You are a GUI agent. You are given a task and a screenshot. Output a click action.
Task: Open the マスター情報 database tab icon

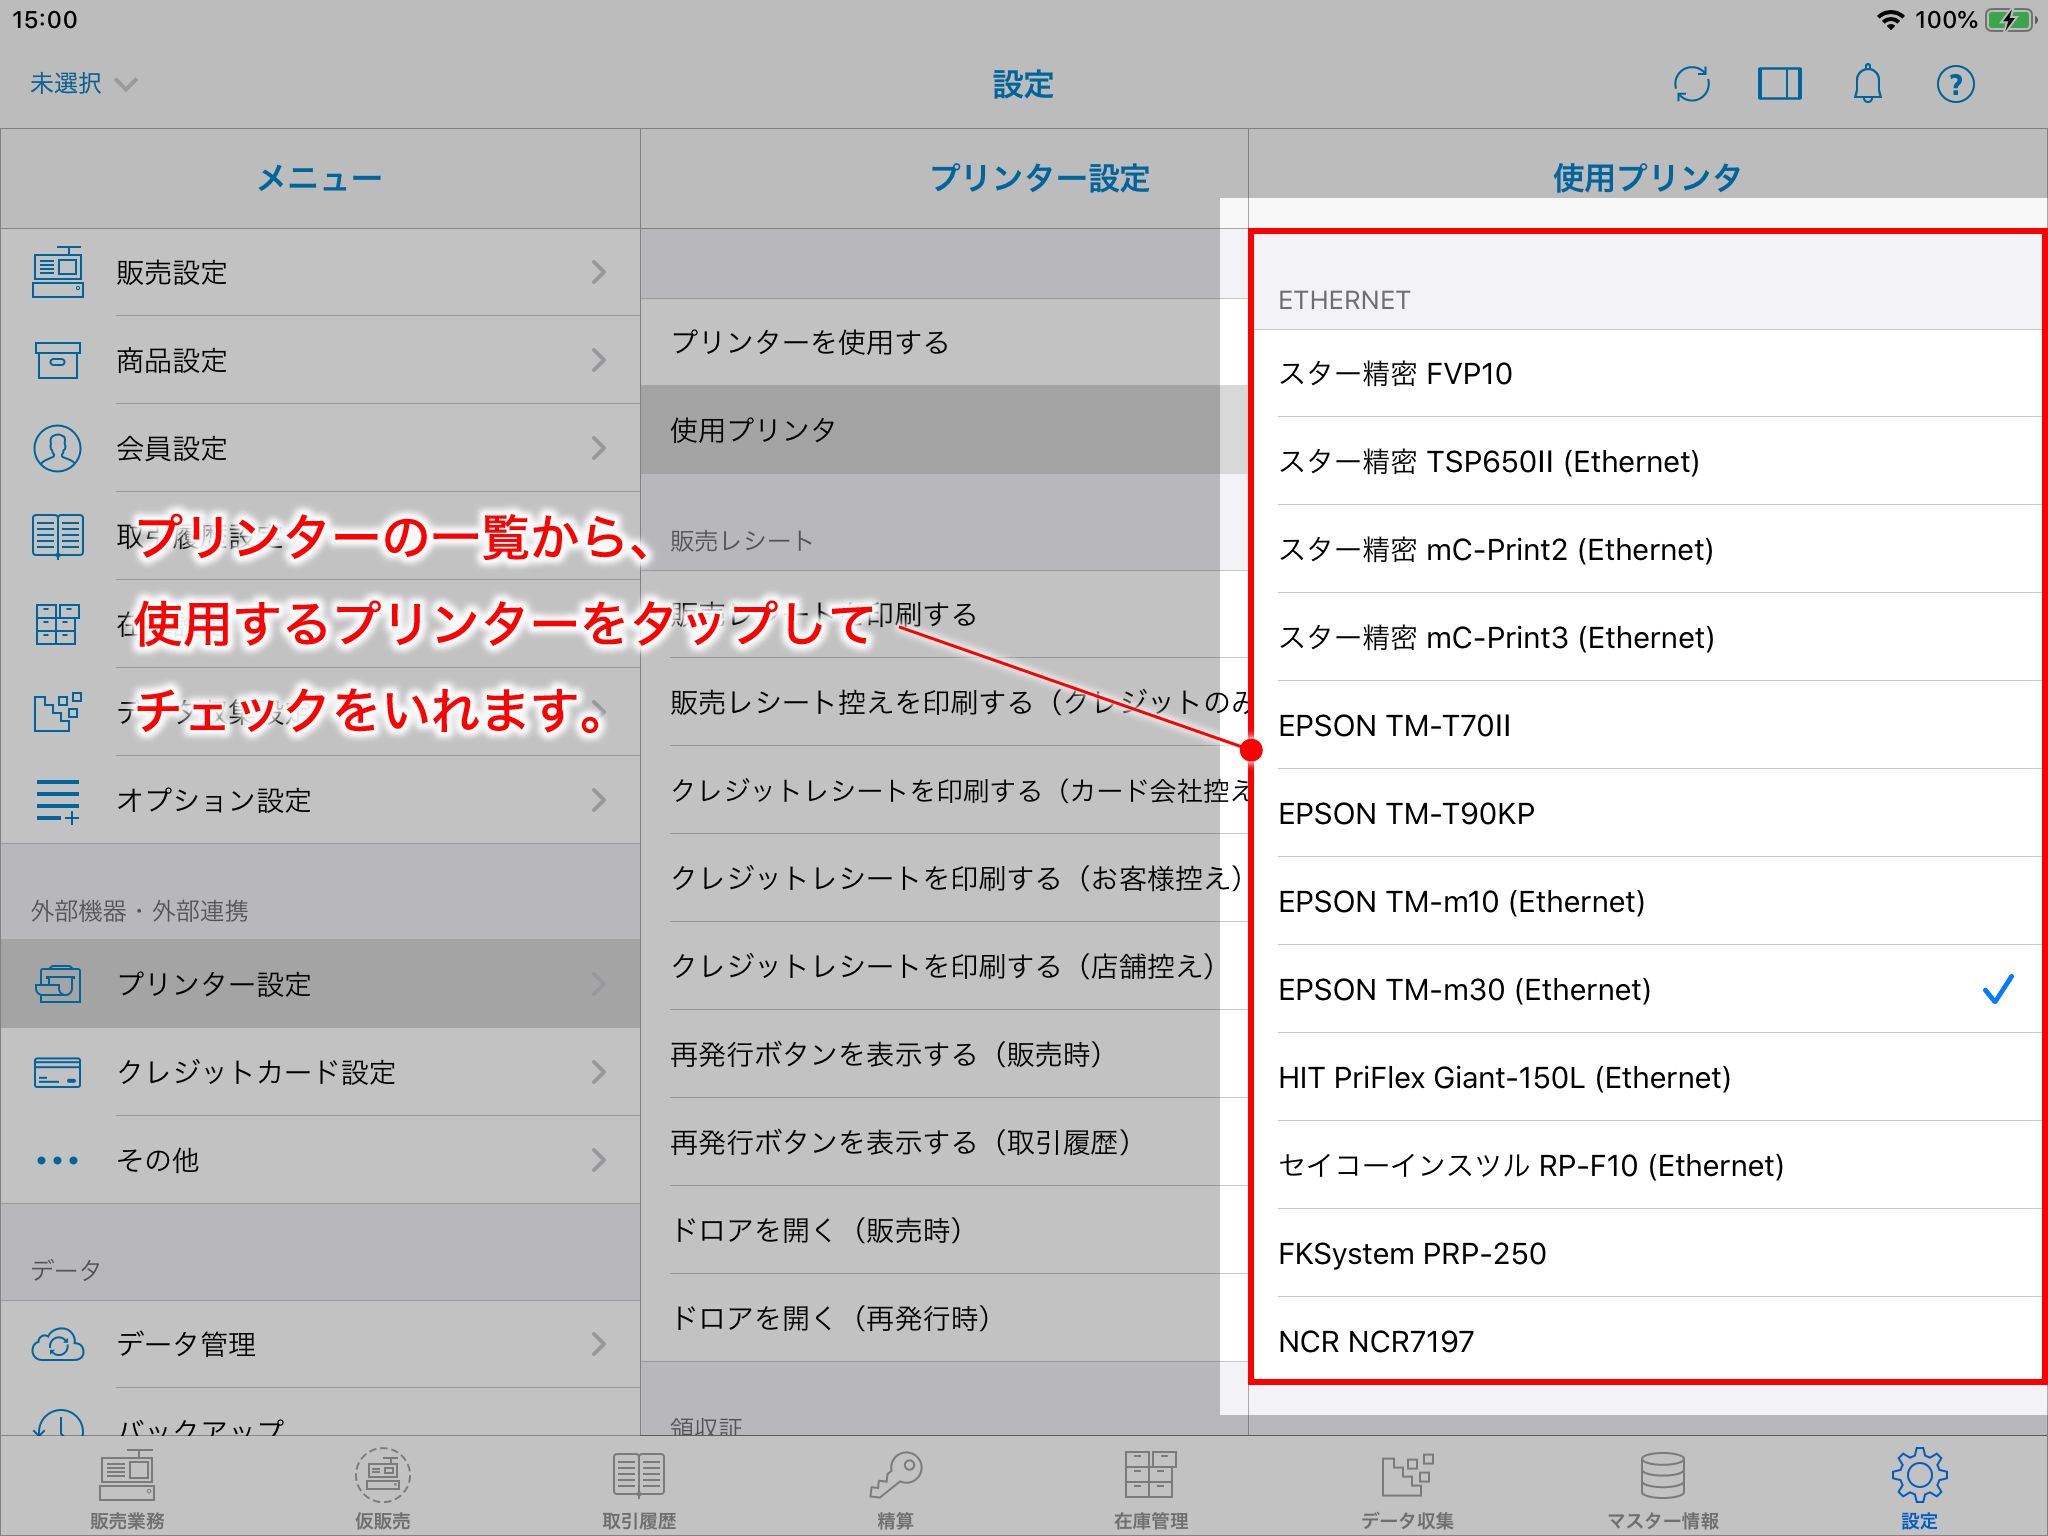[x=1663, y=1476]
